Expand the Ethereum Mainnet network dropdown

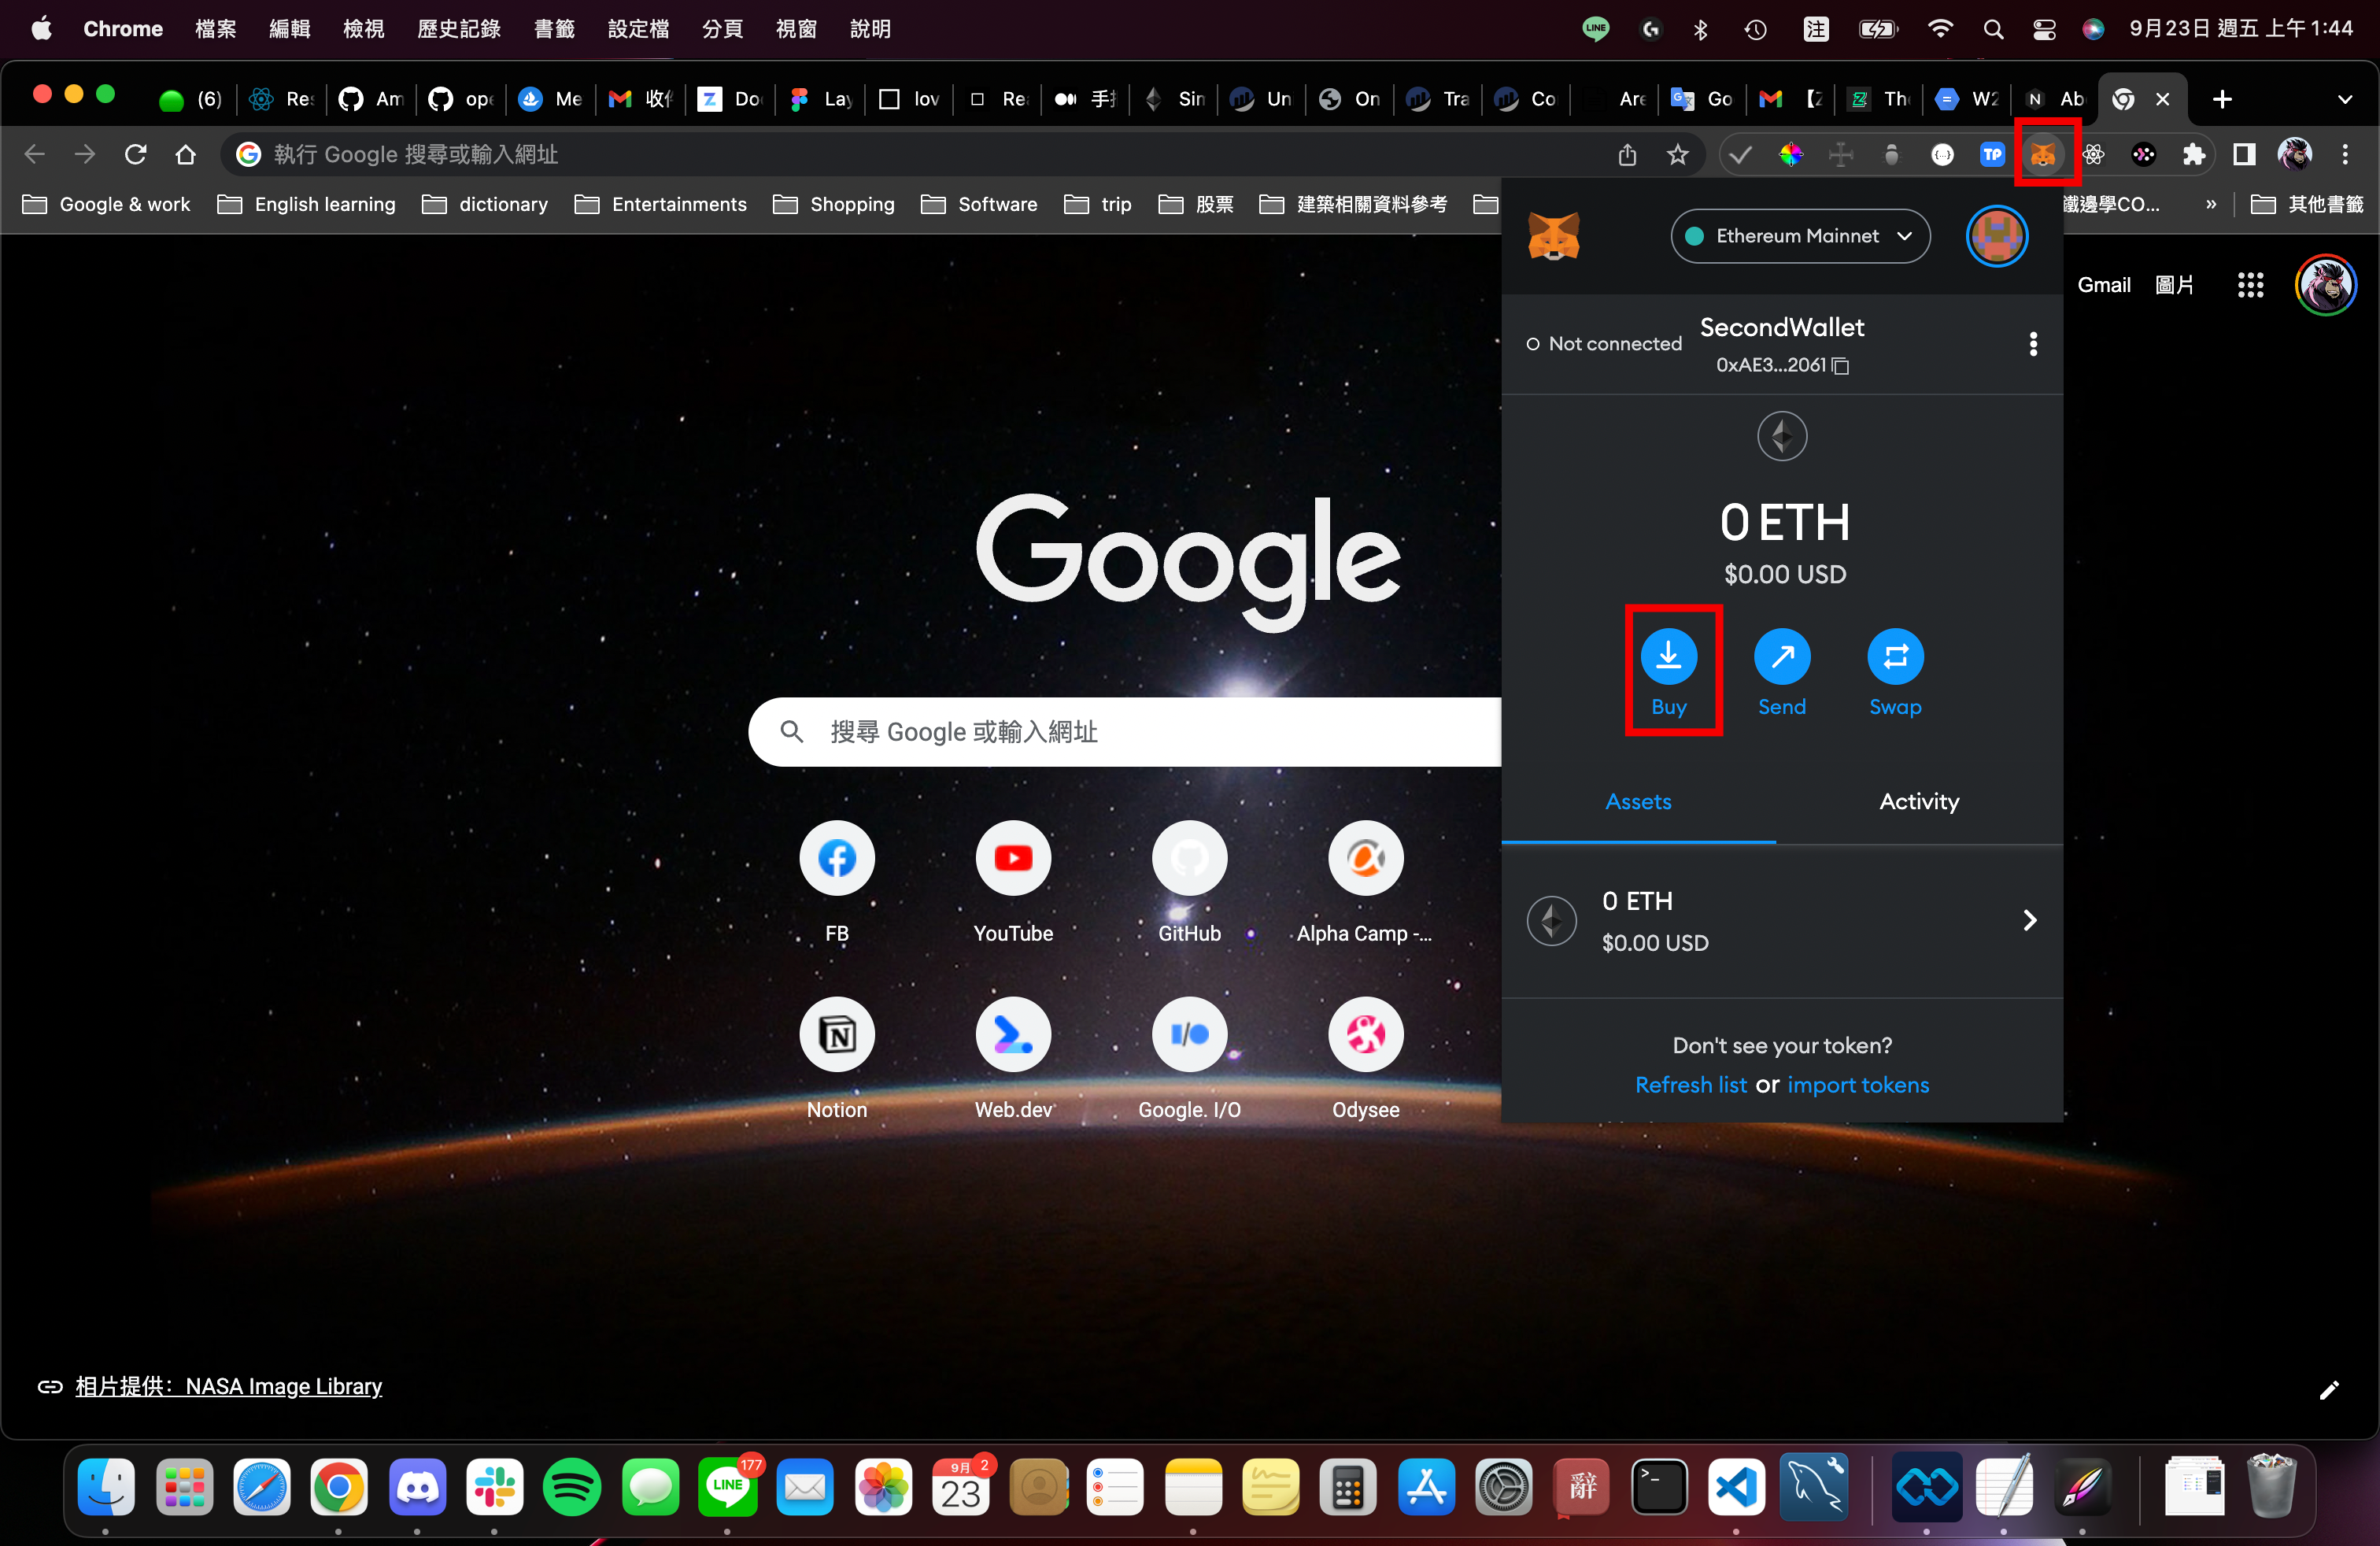tap(1799, 236)
